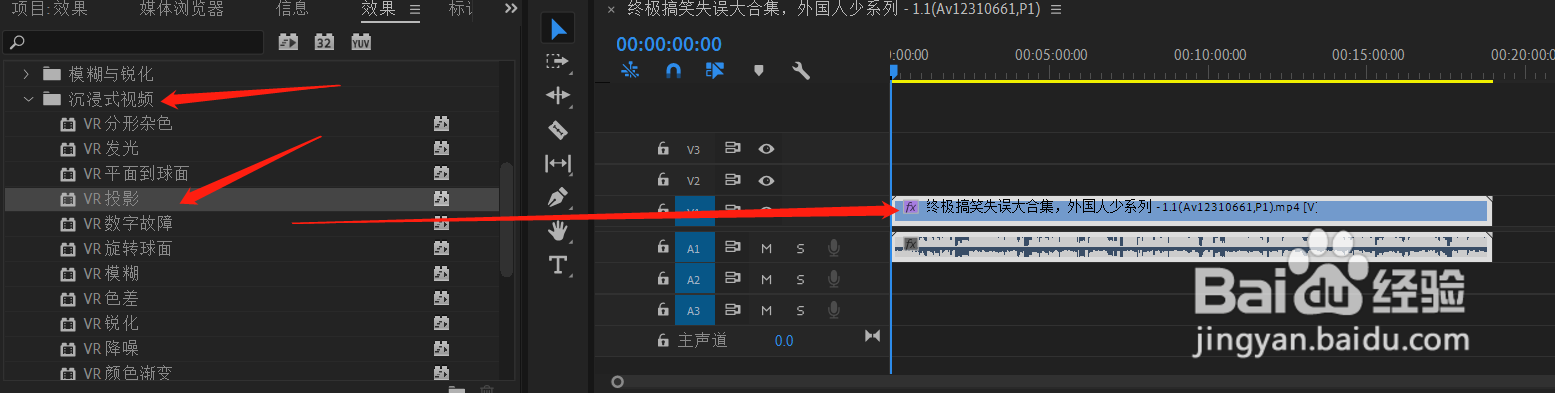The height and width of the screenshot is (393, 1555).
Task: Click the 00:00:00:00 playhead timecode
Action: [669, 44]
